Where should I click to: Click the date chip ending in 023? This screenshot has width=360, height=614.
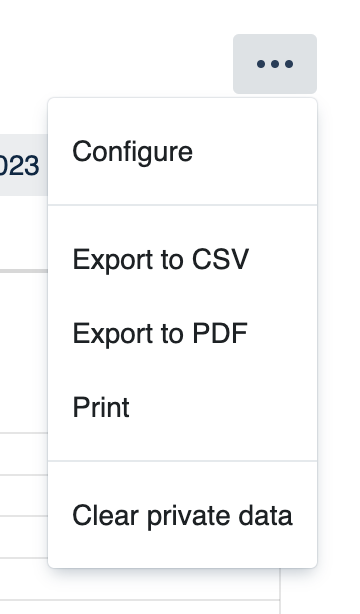click(x=22, y=165)
